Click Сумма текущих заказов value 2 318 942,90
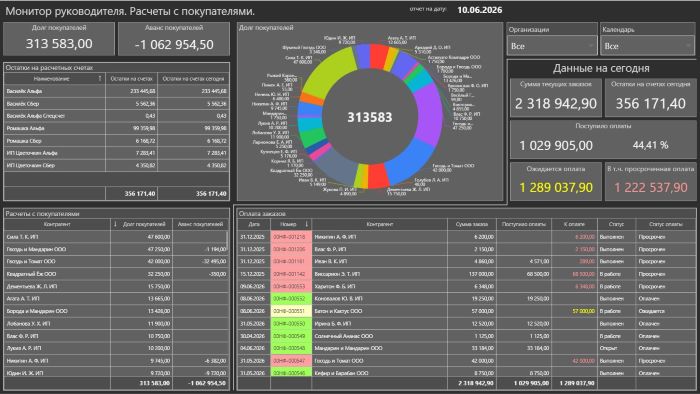 point(556,104)
